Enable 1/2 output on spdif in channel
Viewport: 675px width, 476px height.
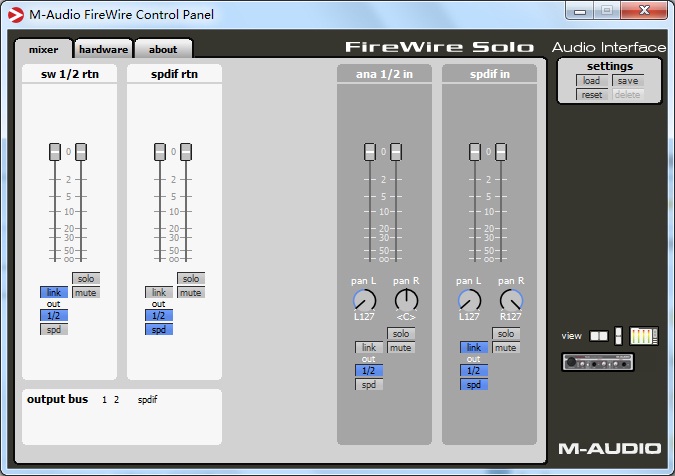point(474,370)
